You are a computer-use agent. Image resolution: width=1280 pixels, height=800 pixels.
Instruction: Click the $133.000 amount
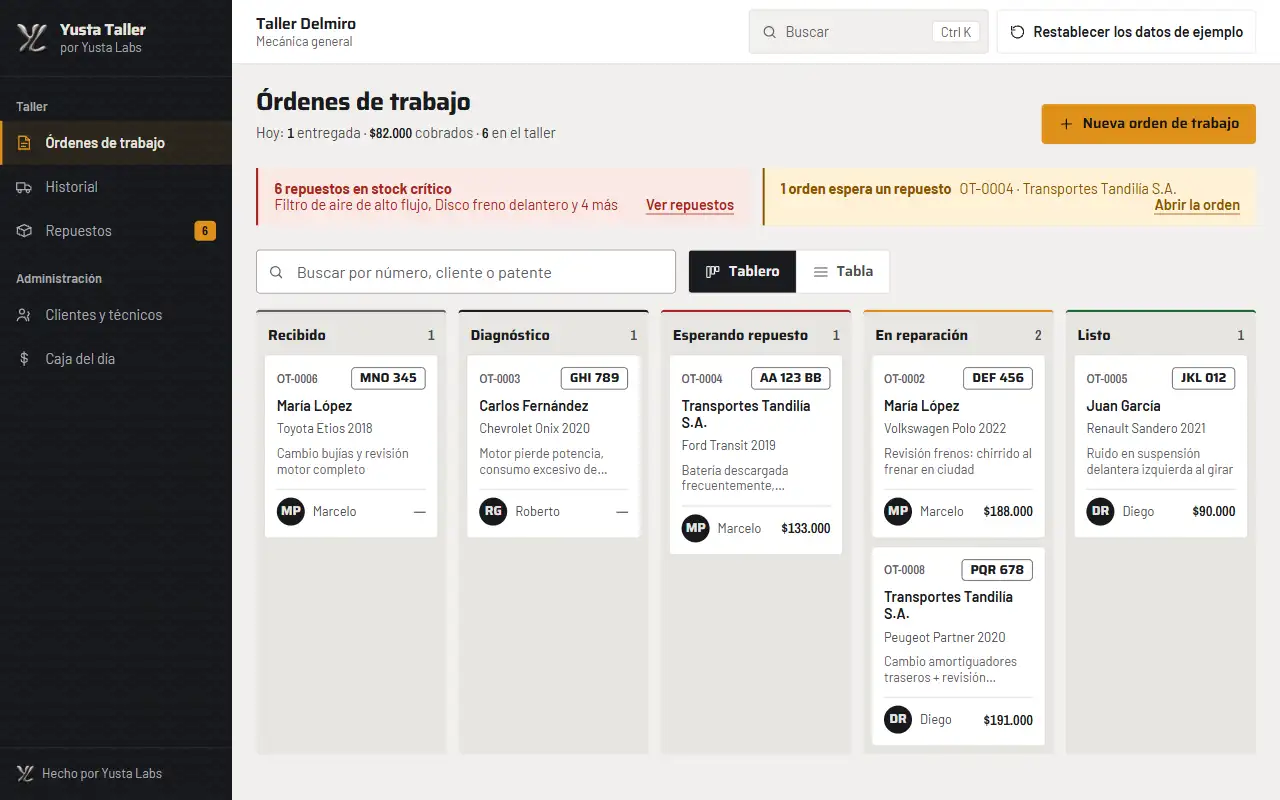pyautogui.click(x=805, y=528)
